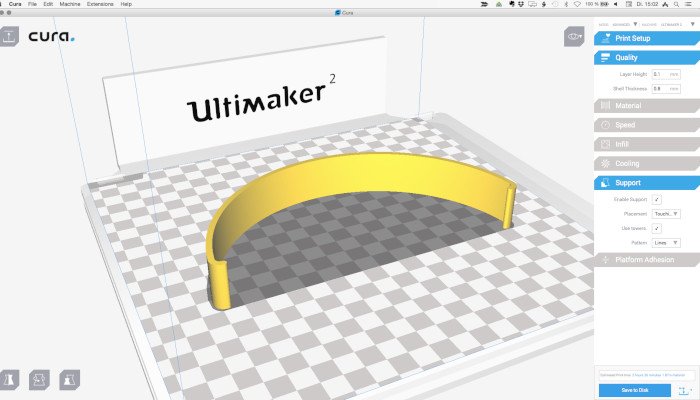
Task: Click the Quality section icon
Action: 605,58
